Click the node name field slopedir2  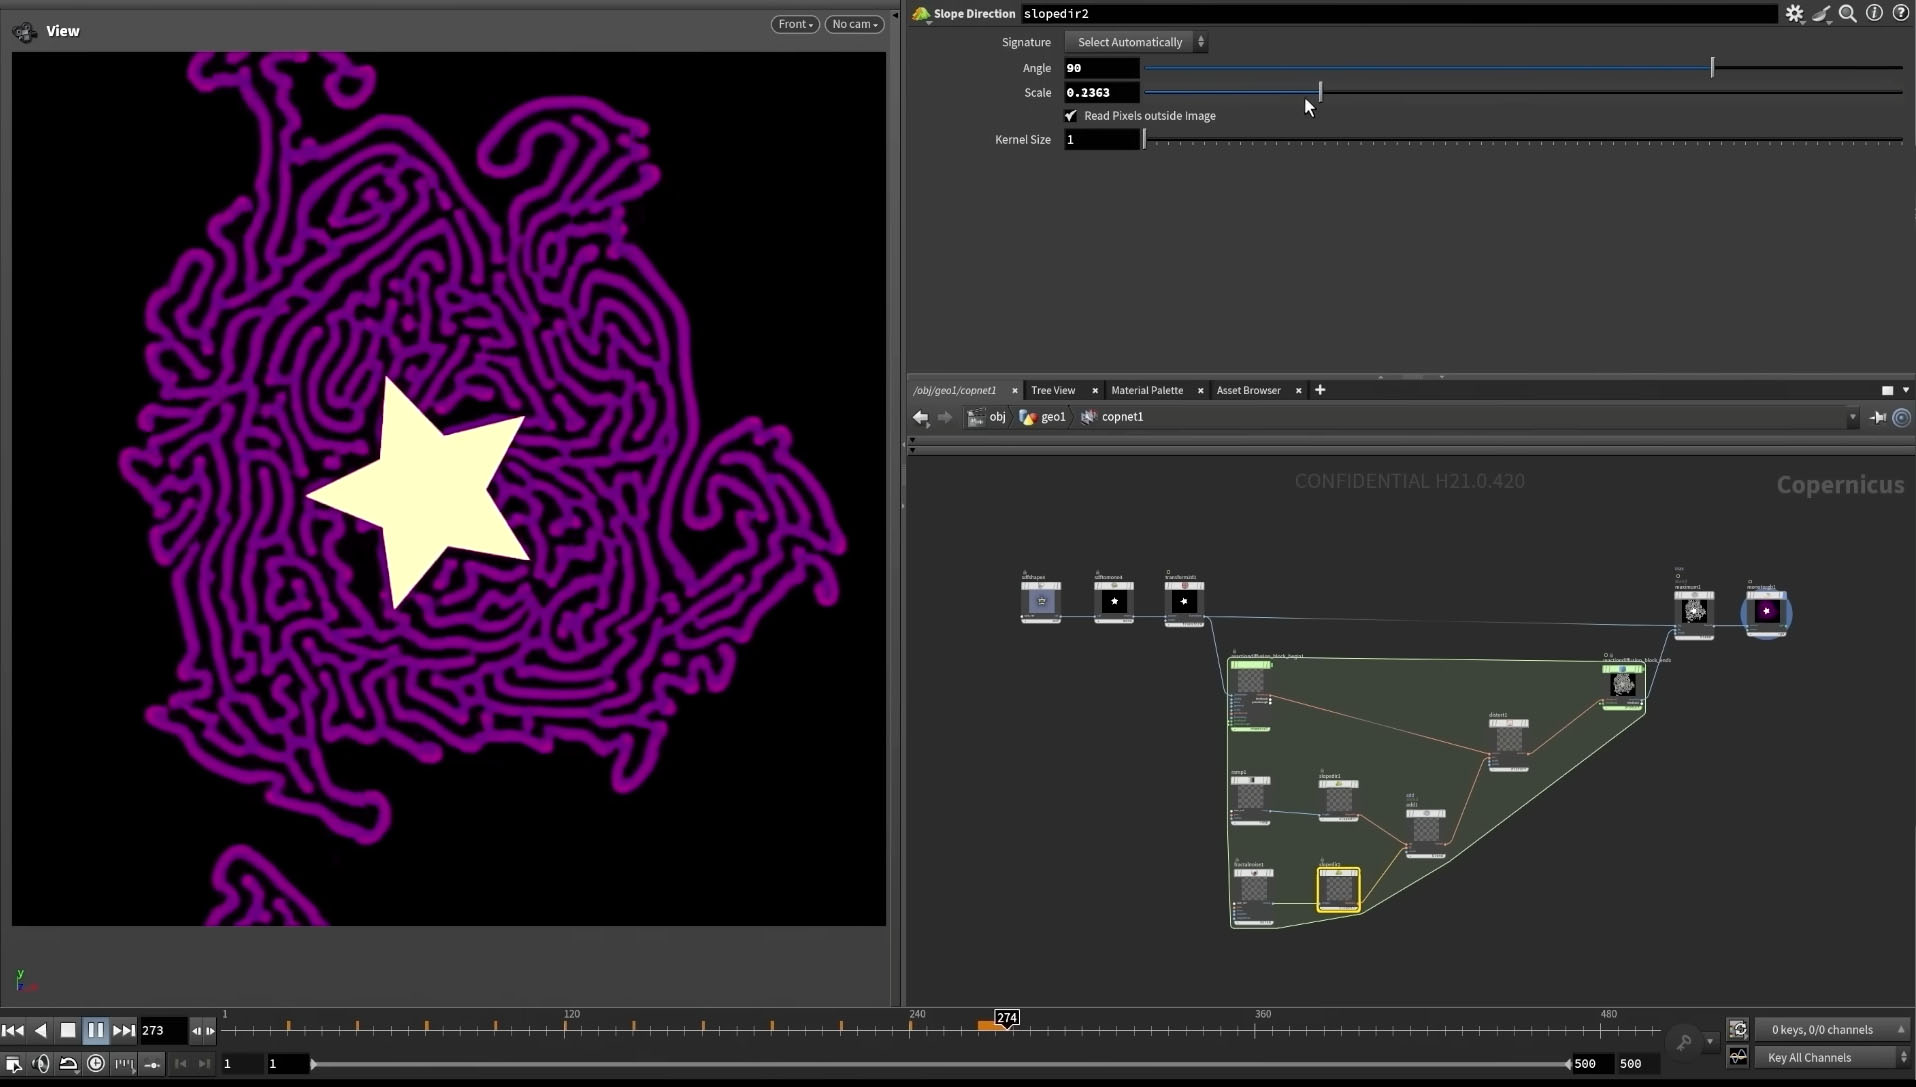coord(1398,14)
